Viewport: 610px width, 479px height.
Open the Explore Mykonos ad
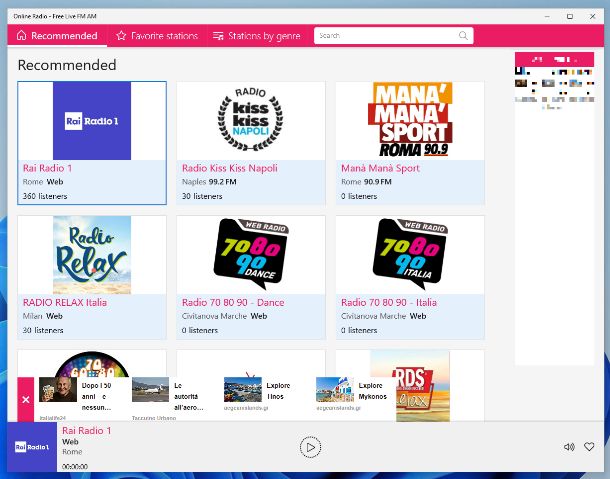(352, 394)
